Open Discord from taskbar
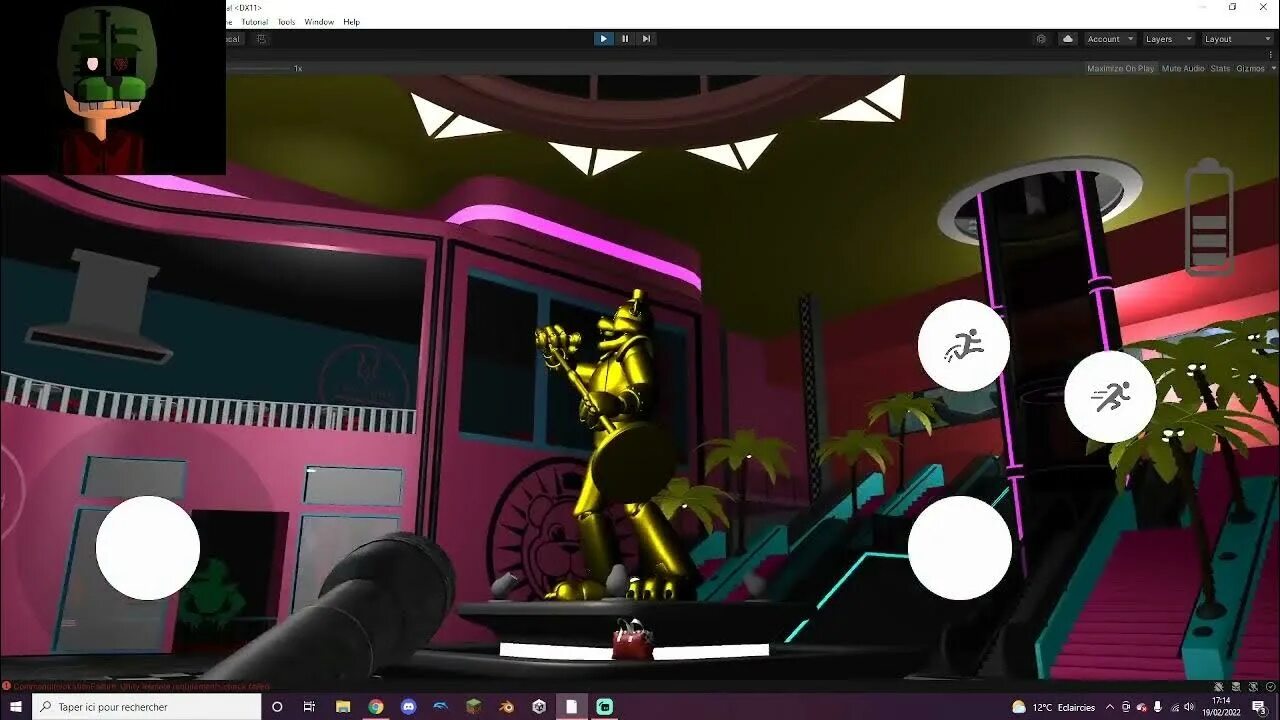1280x720 pixels. click(x=408, y=707)
